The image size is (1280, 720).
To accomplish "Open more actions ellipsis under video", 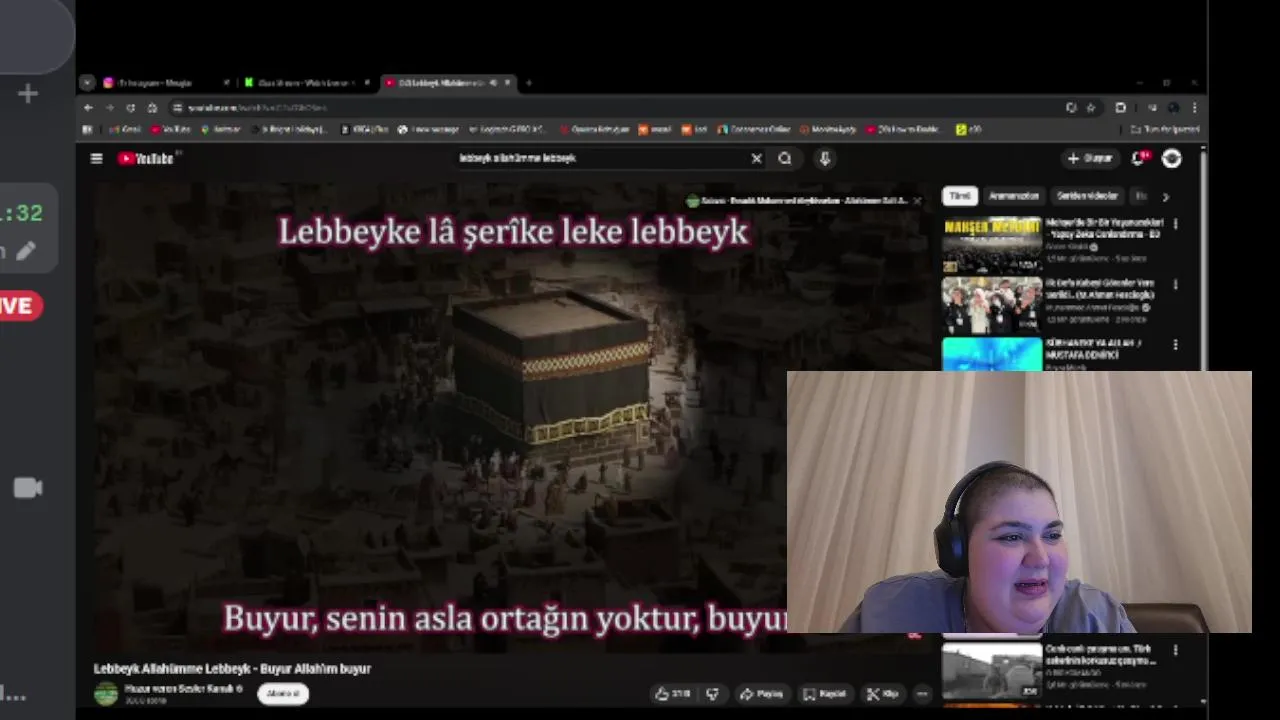I will (x=922, y=693).
